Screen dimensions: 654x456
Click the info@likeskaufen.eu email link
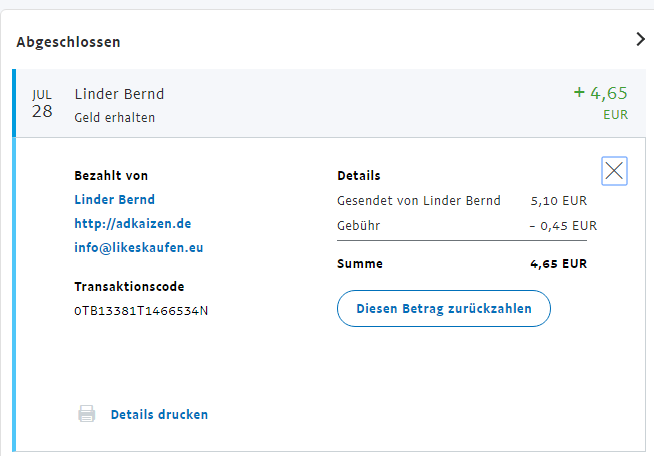tap(138, 247)
